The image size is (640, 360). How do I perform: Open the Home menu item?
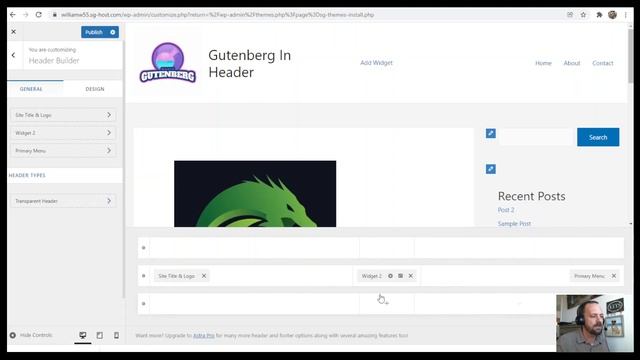point(543,63)
